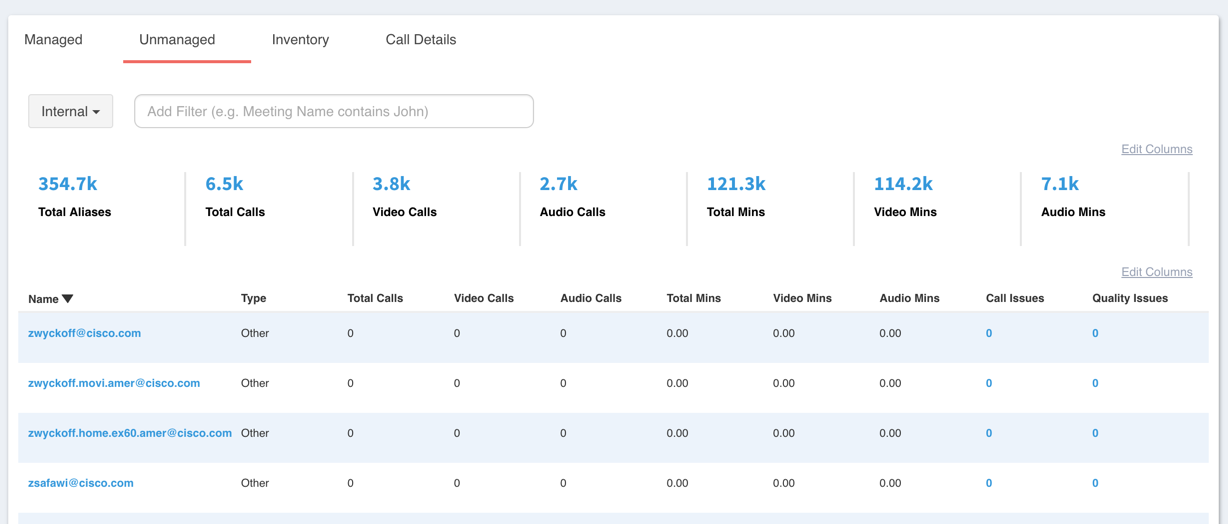Click Total Mins 0.00 in zwyckoff@cisco.com row

(678, 333)
